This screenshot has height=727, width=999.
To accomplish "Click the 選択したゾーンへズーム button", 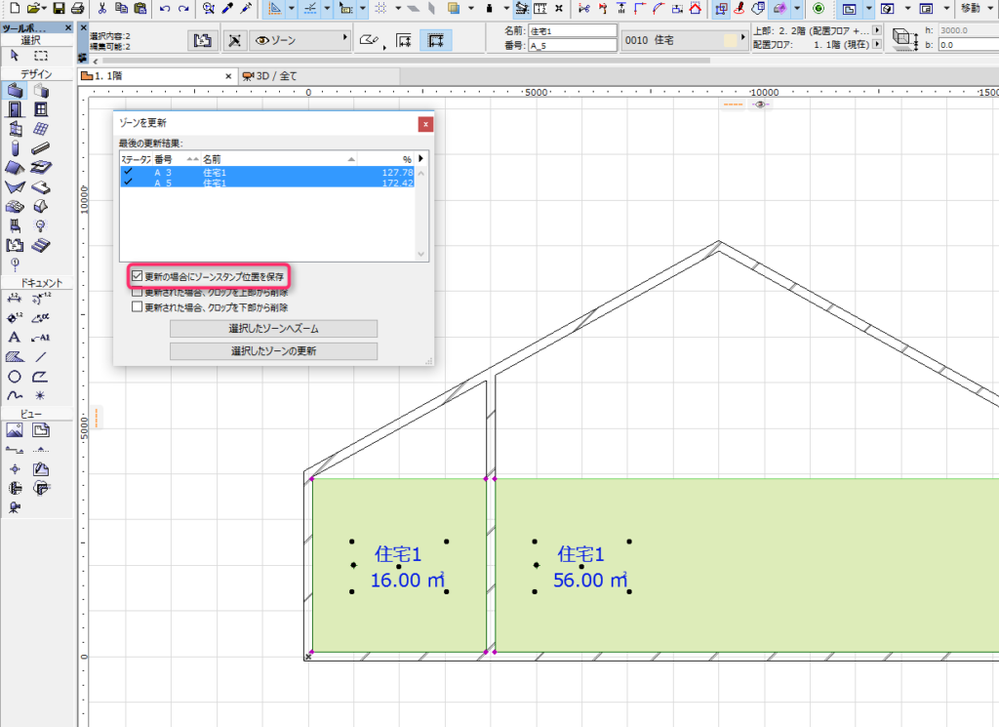I will [x=273, y=329].
